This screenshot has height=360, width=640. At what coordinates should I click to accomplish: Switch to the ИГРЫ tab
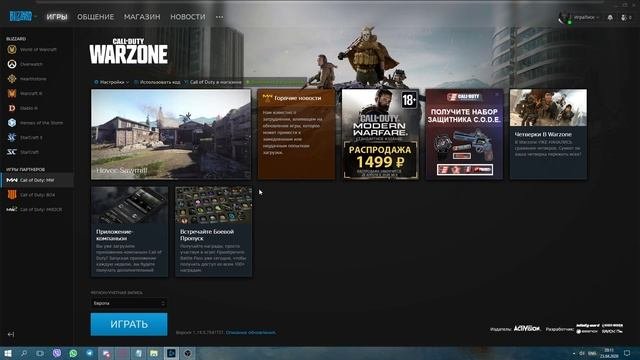pyautogui.click(x=57, y=17)
